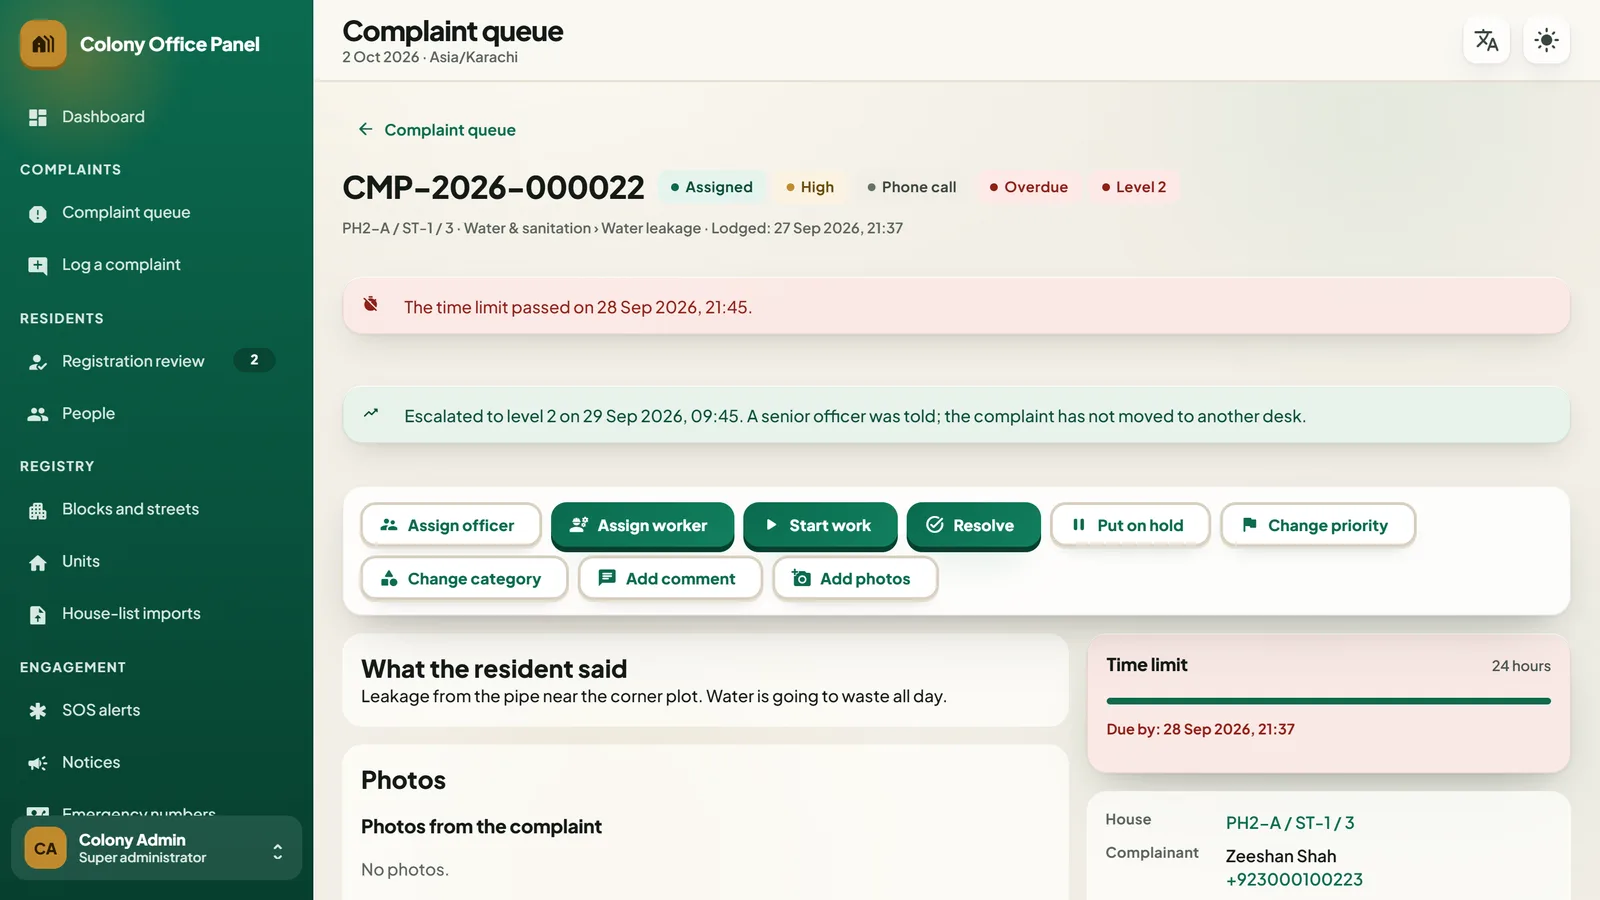
Task: Click the SOS alerts asterisk icon
Action: 38,711
